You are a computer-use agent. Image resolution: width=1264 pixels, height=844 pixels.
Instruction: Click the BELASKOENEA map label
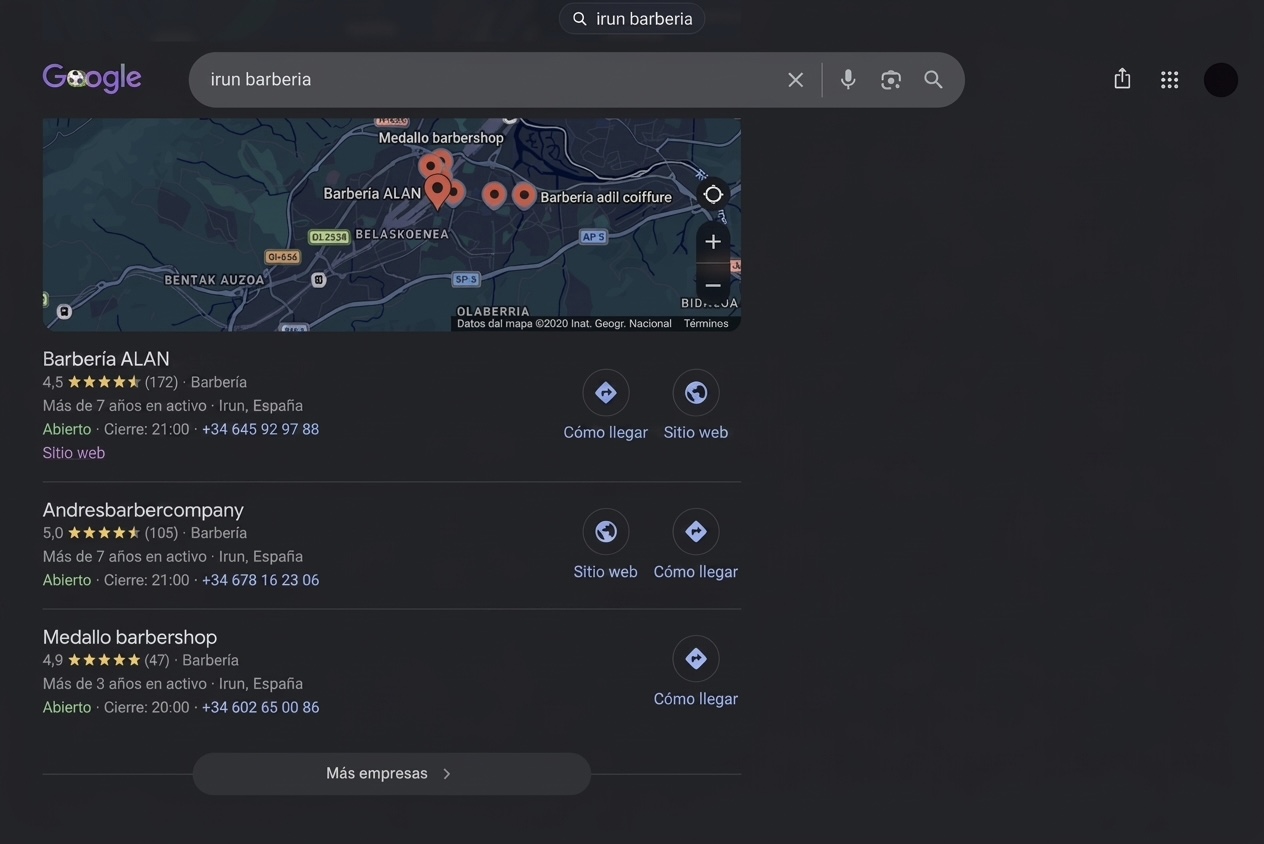(402, 234)
